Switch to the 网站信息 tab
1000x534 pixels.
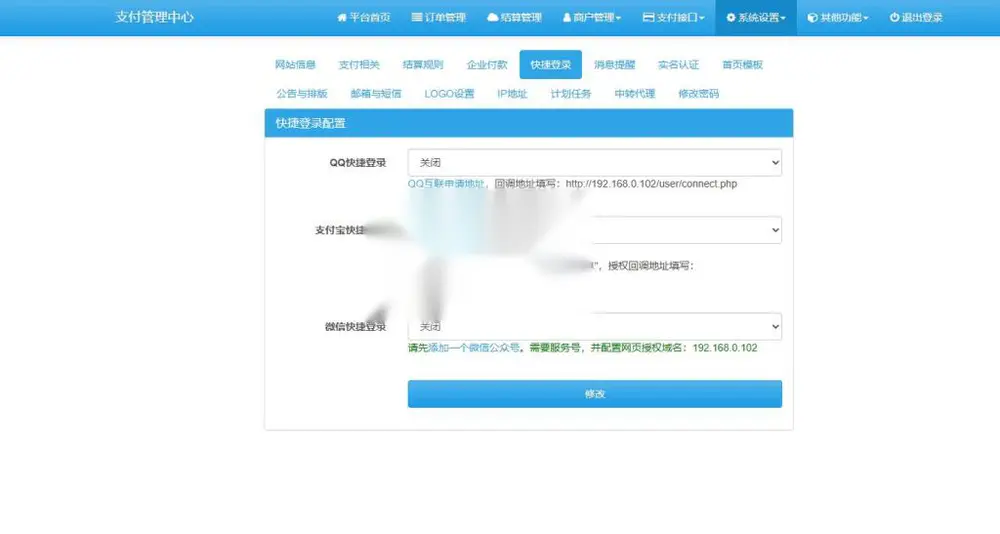295,64
